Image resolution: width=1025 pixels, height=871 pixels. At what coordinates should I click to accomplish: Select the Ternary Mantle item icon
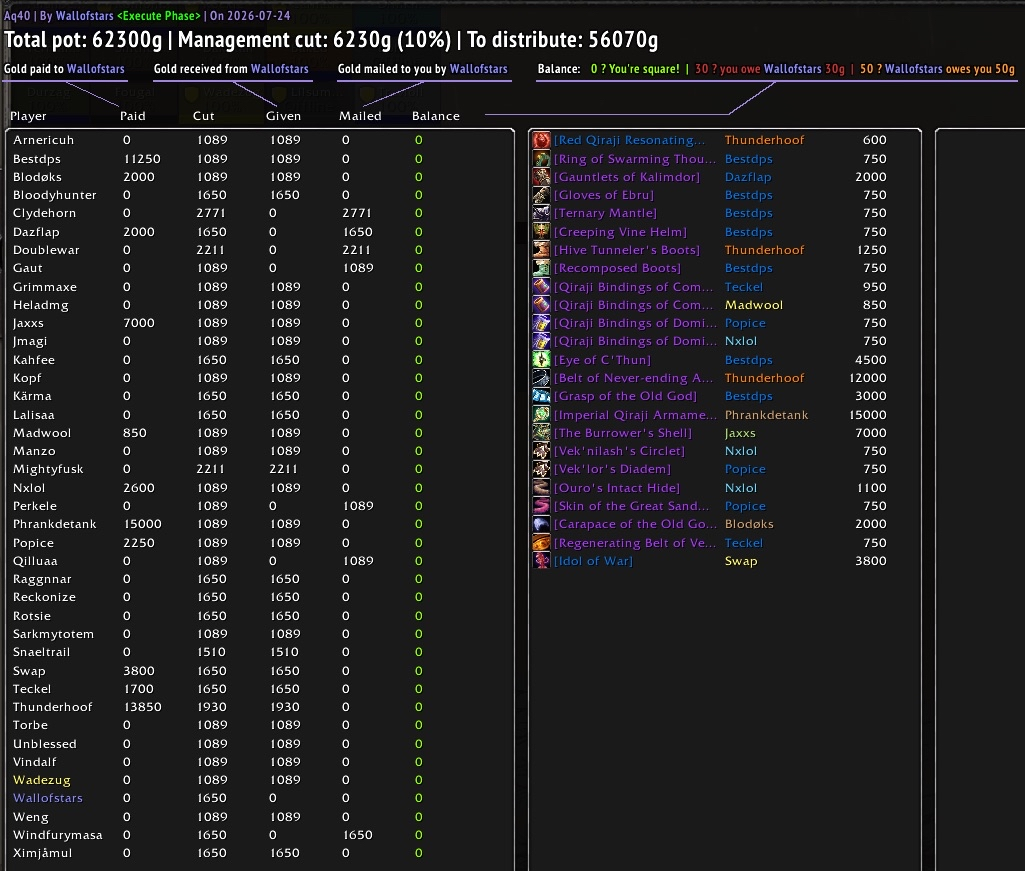pos(541,213)
